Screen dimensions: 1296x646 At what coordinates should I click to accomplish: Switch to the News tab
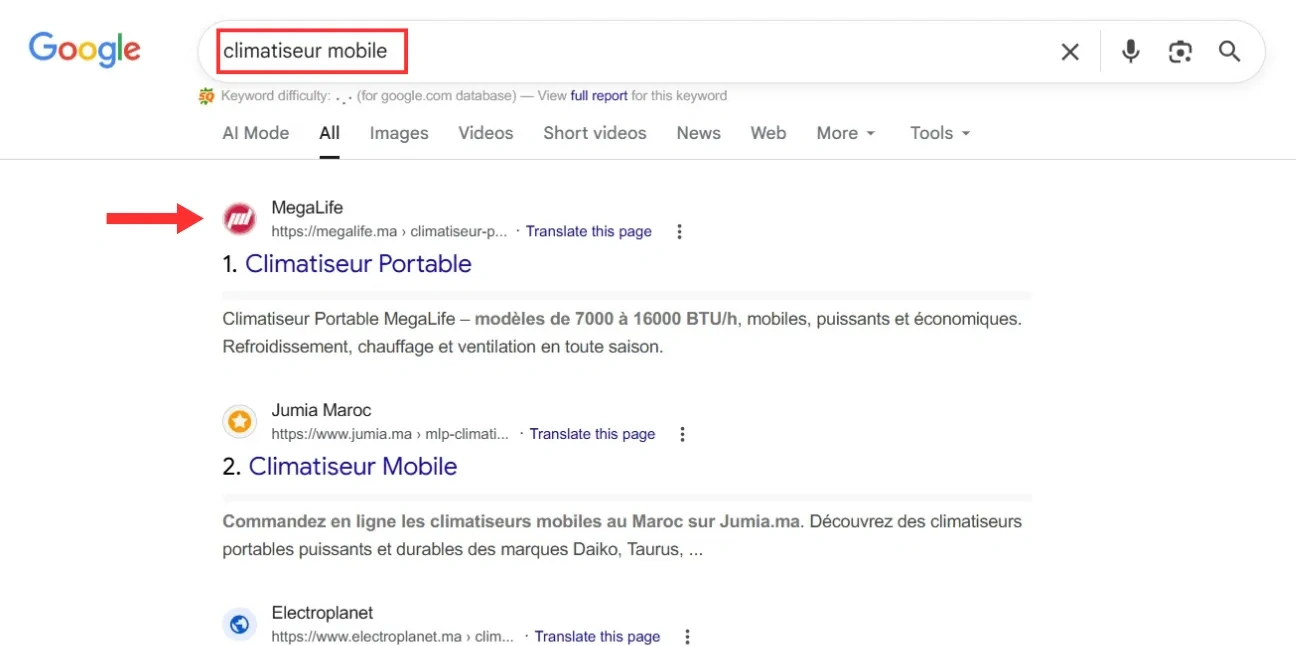(698, 133)
